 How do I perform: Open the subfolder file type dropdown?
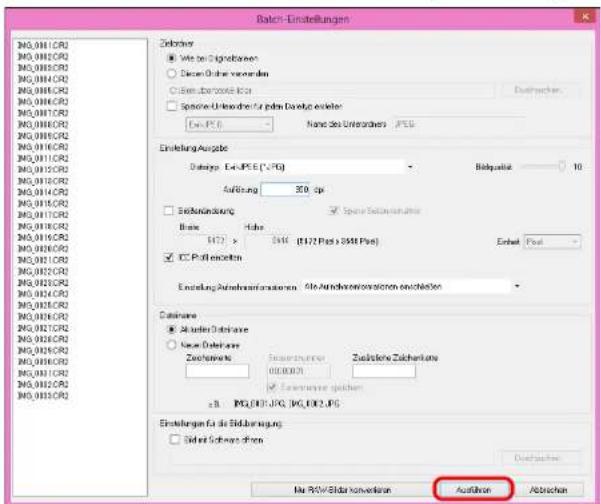[x=229, y=125]
